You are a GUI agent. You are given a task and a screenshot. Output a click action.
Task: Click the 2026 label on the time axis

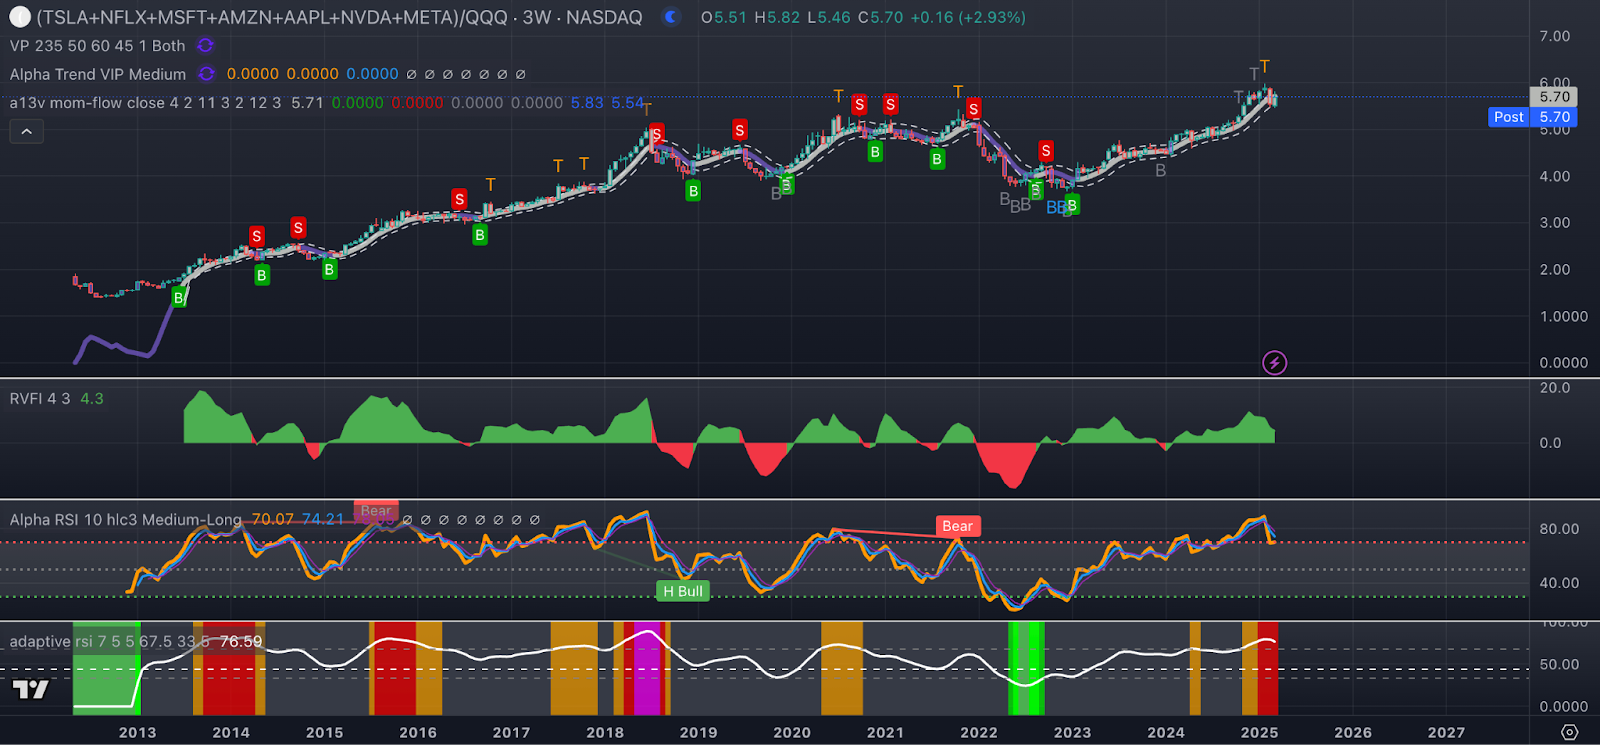point(1353,732)
